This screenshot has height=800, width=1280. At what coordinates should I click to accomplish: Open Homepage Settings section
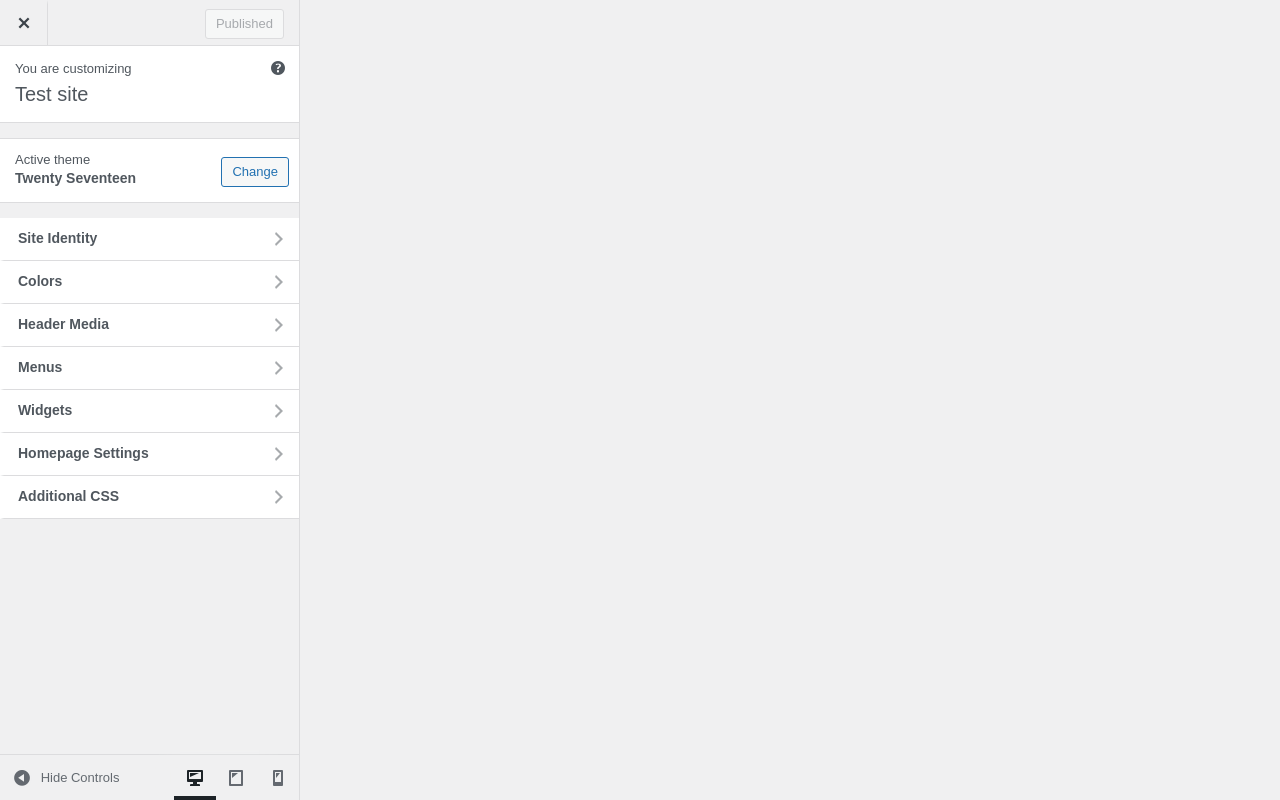150,454
